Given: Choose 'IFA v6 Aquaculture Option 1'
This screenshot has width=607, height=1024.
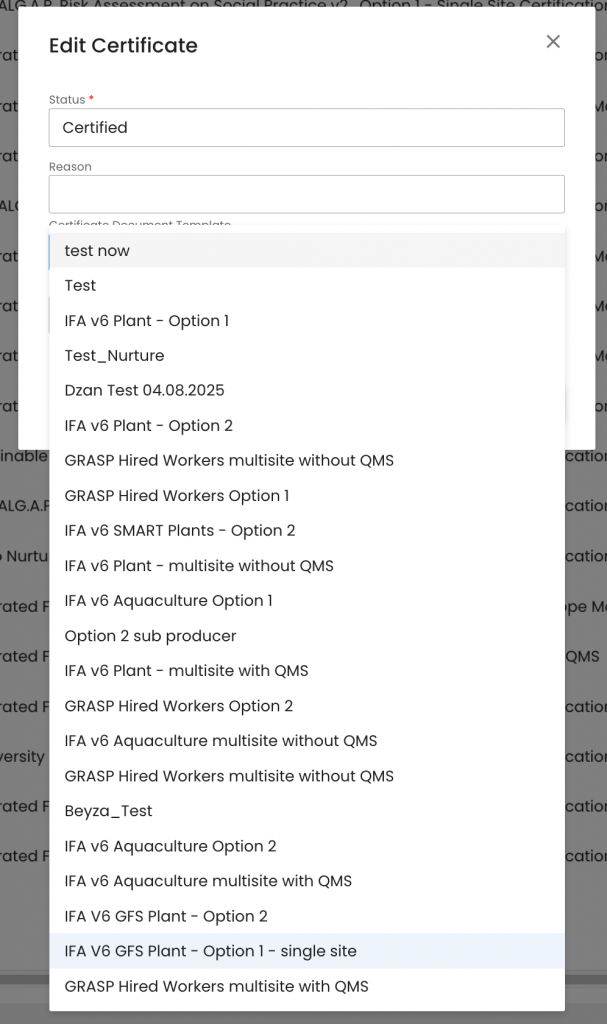Looking at the screenshot, I should point(168,601).
